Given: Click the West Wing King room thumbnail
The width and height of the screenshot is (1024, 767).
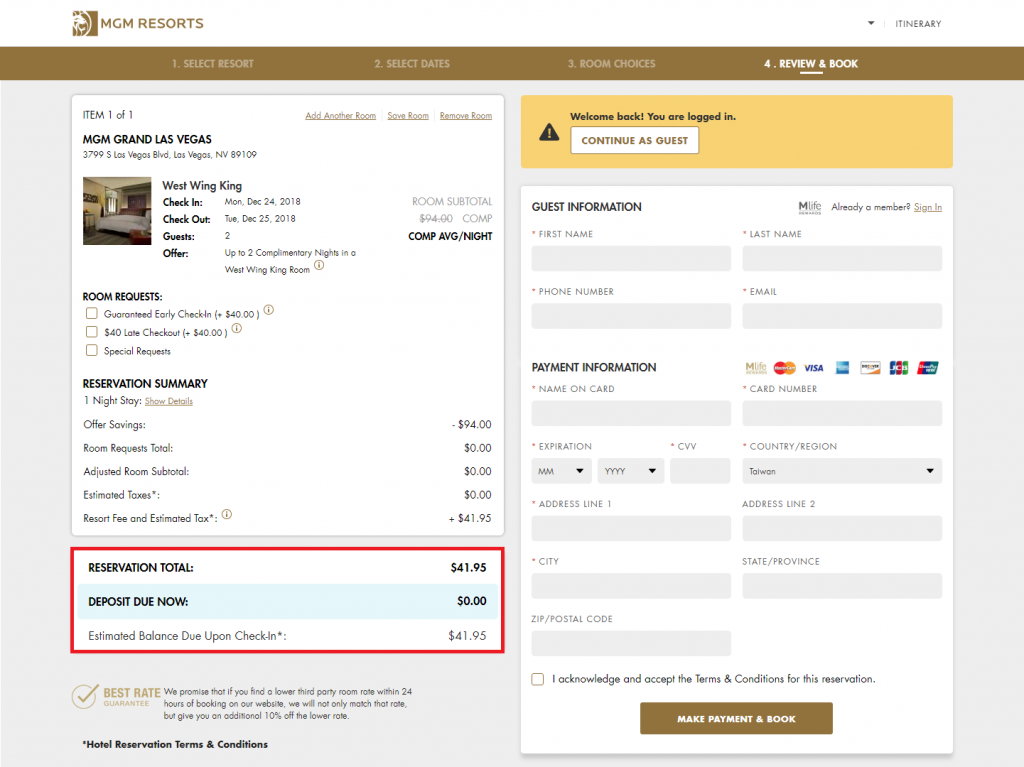Looking at the screenshot, I should coord(117,211).
